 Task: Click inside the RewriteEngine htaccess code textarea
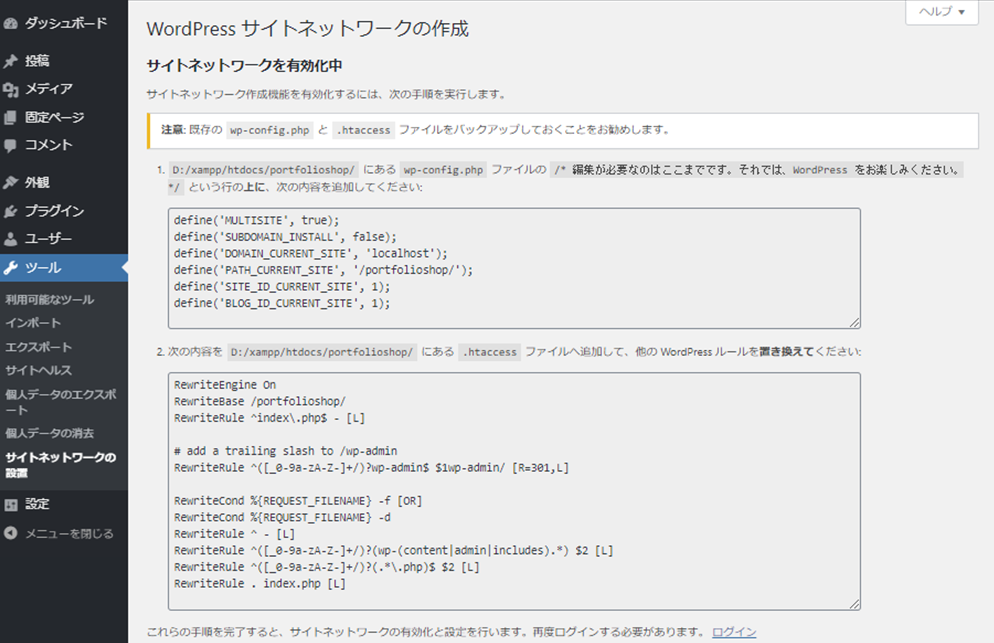(x=514, y=491)
